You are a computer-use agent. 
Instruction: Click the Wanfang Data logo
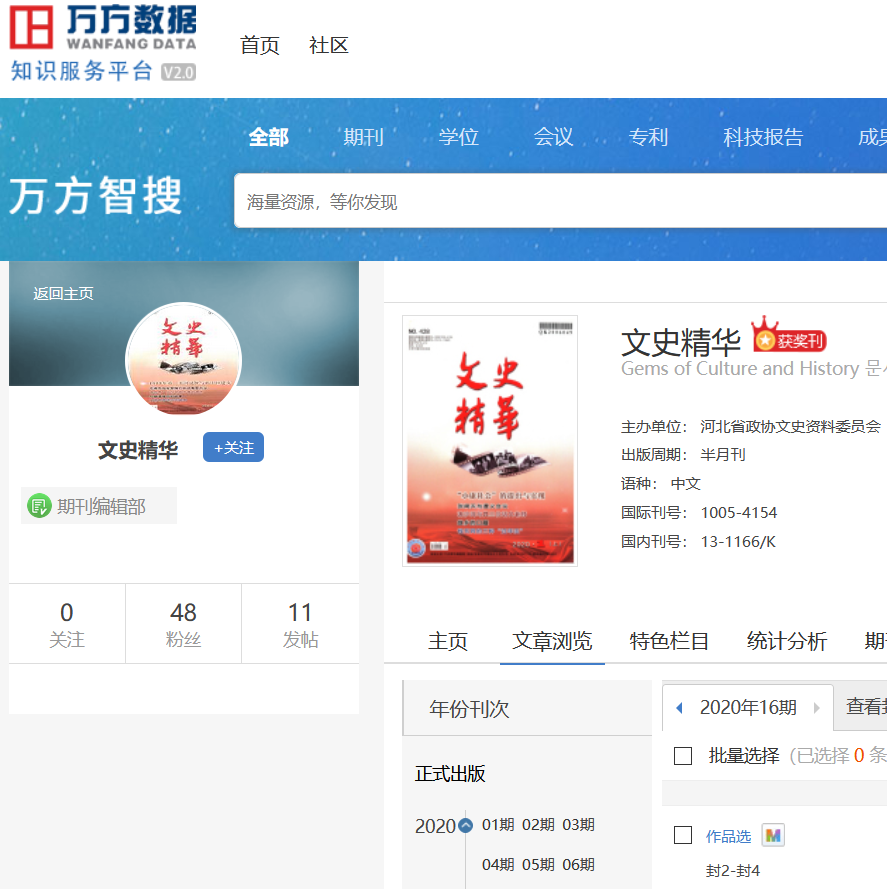(103, 43)
